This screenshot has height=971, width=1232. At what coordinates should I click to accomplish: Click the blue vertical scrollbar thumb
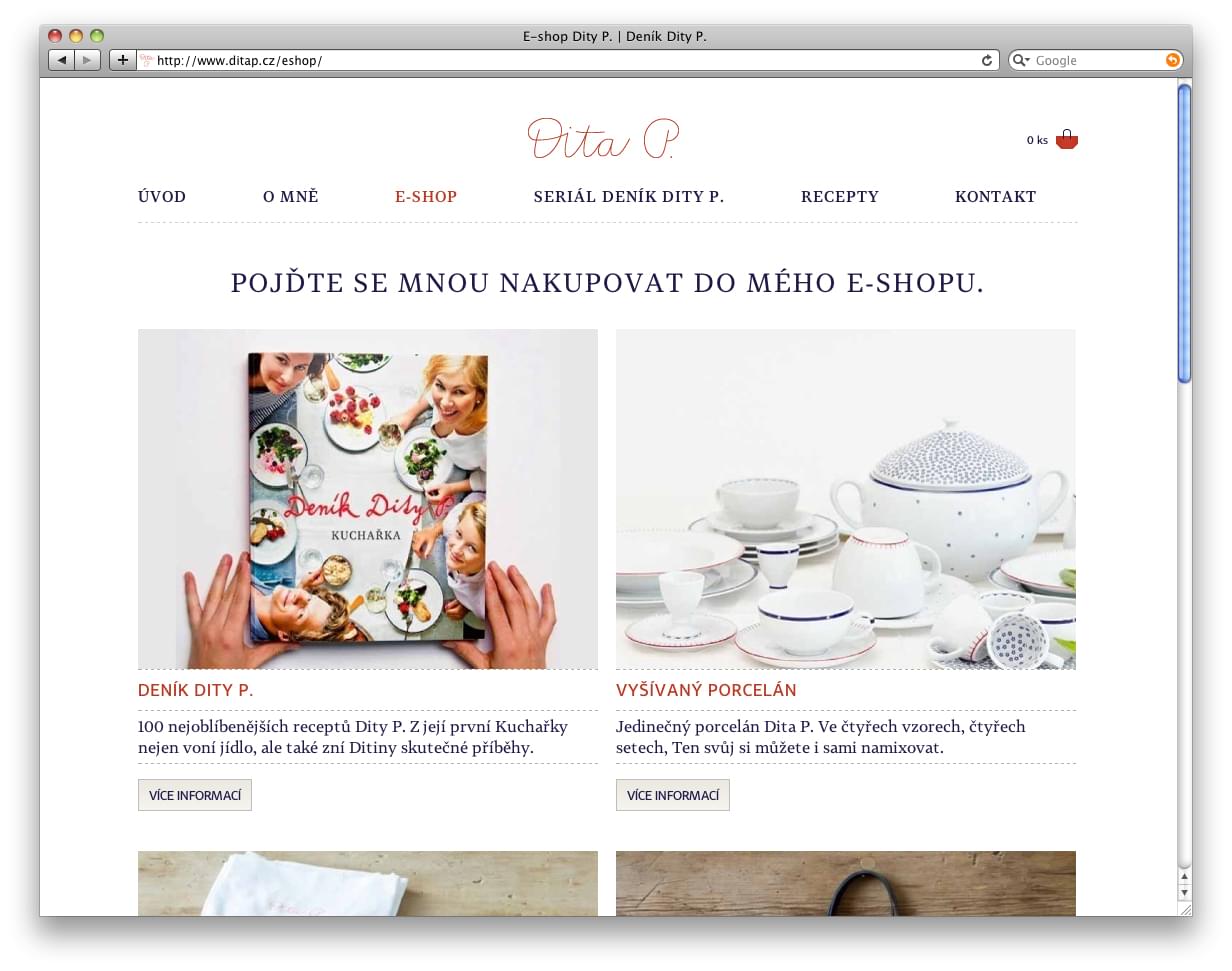click(1184, 234)
